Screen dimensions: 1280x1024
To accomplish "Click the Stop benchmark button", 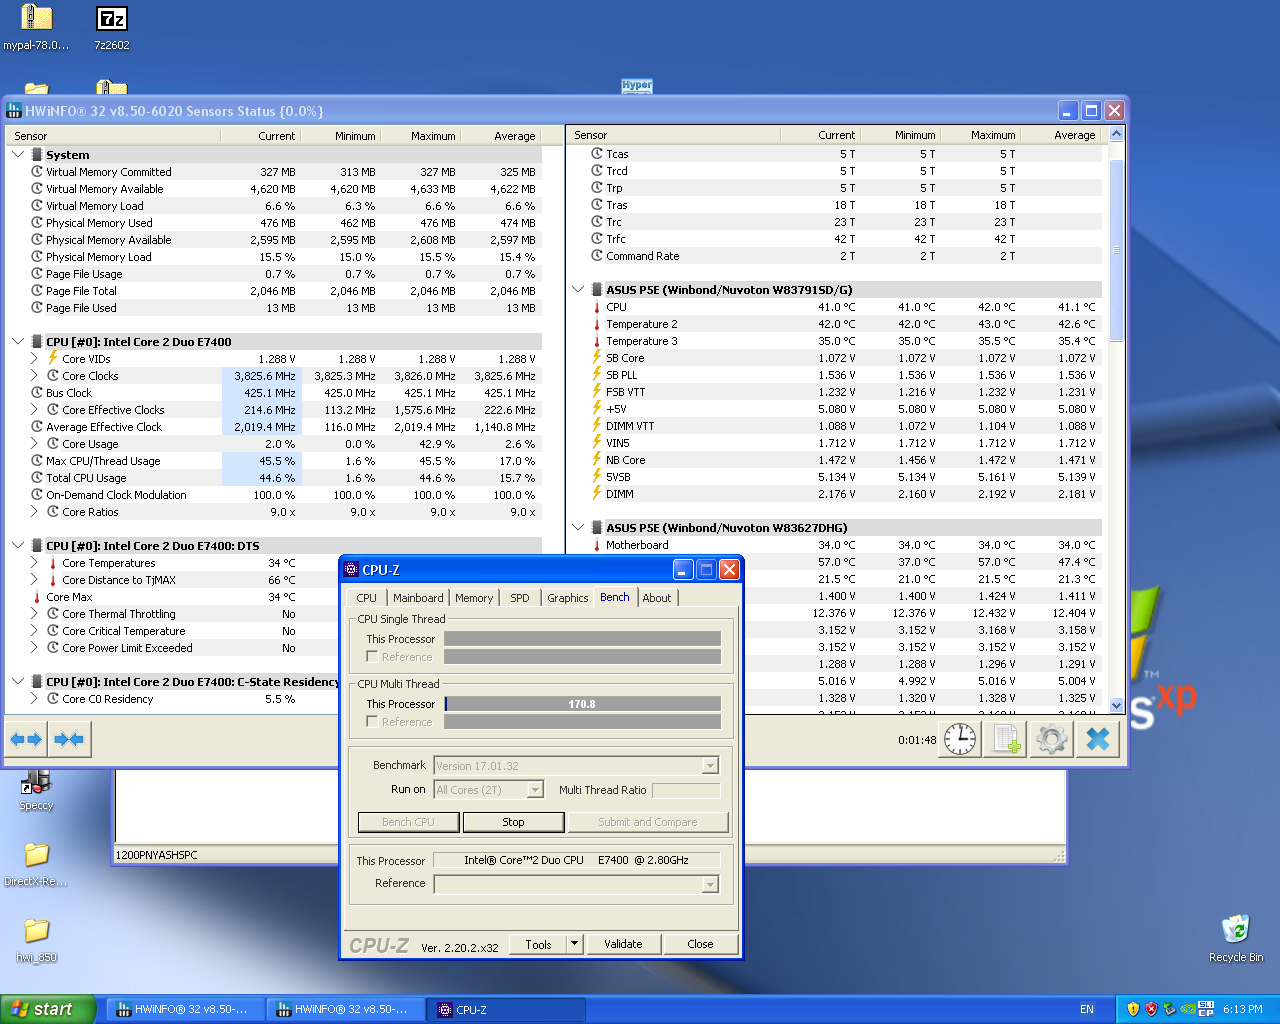I will (x=513, y=822).
